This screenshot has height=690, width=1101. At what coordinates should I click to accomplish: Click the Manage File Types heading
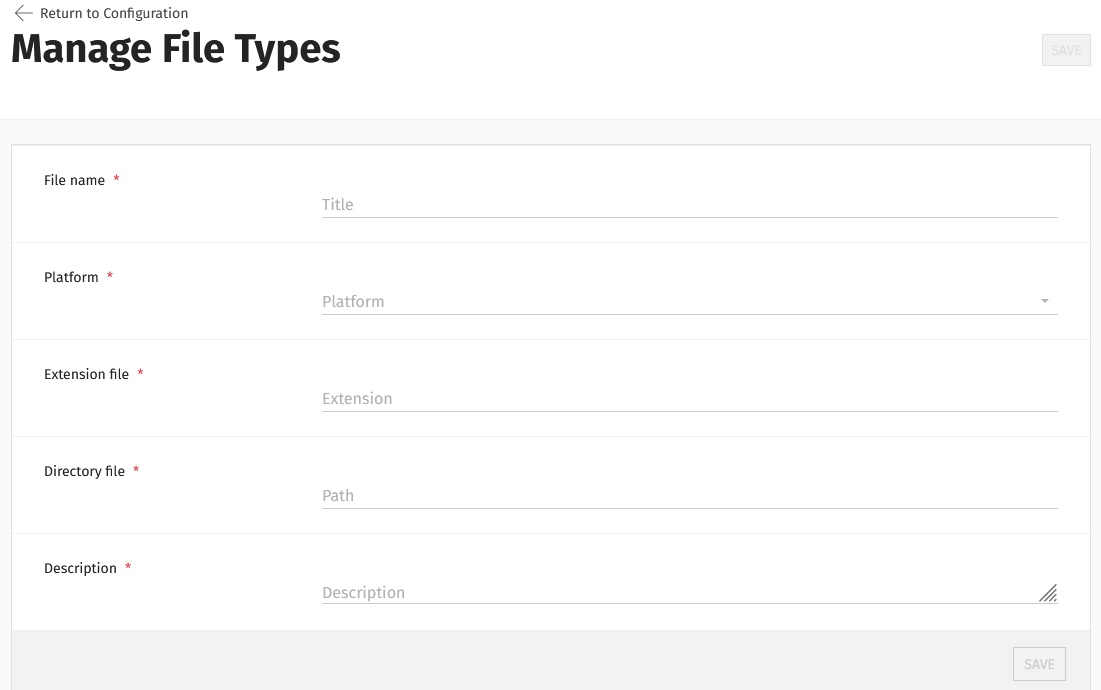[x=176, y=49]
